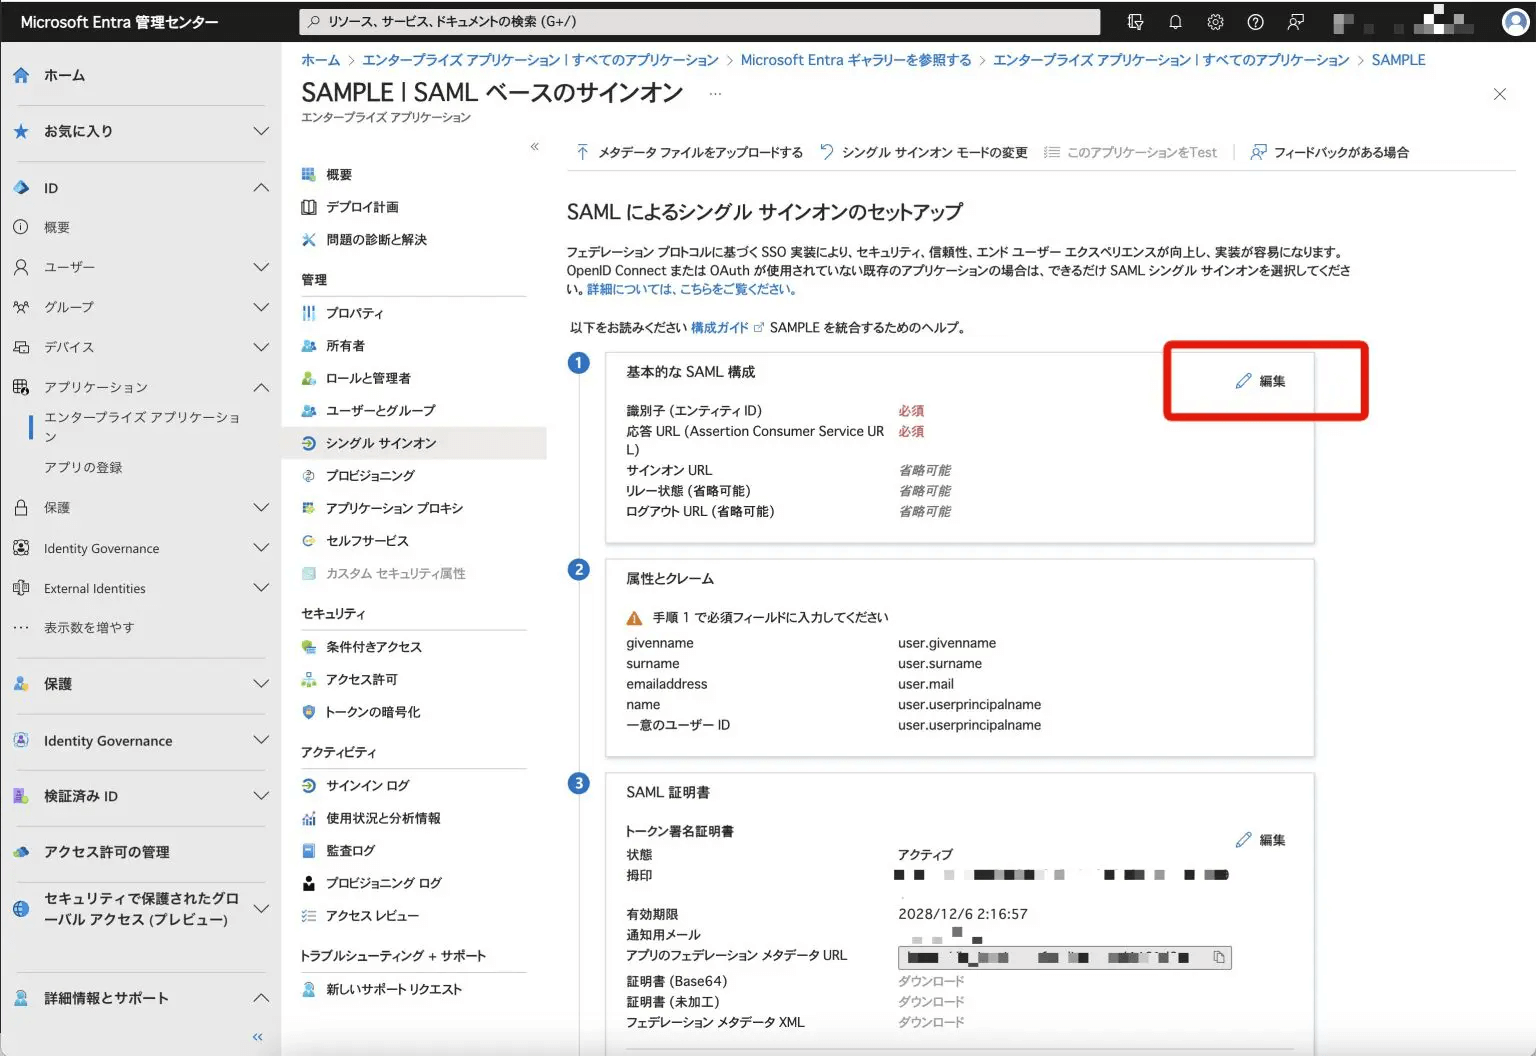Click the お気に入り star icon
Screen dimensions: 1536x1056
tap(21, 131)
